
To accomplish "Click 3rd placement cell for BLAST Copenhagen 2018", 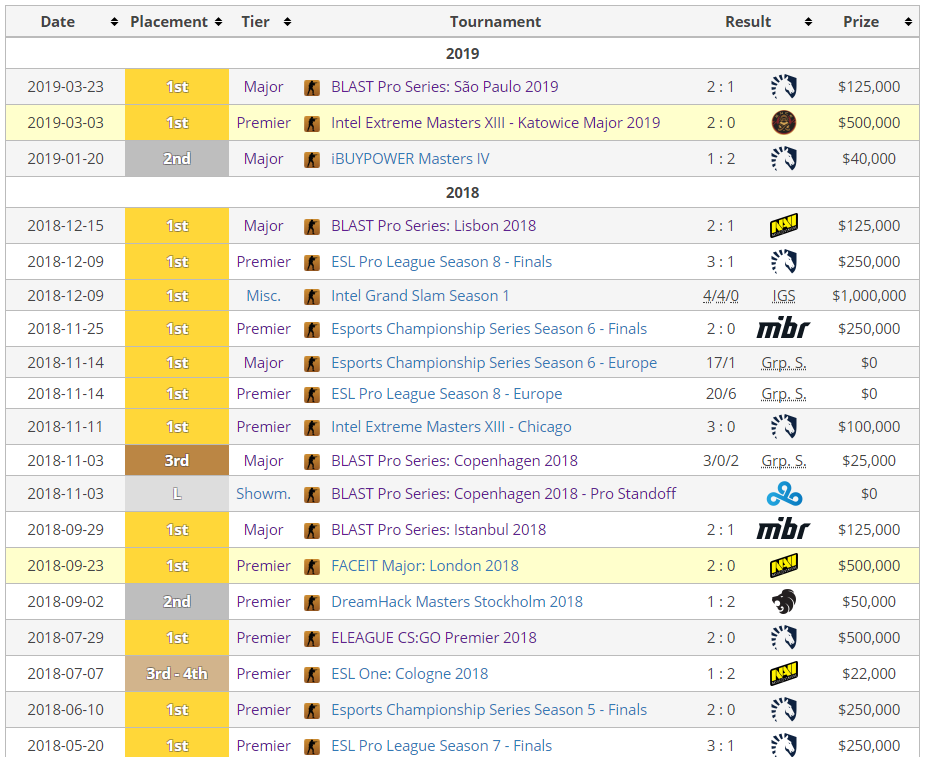I will tap(177, 461).
